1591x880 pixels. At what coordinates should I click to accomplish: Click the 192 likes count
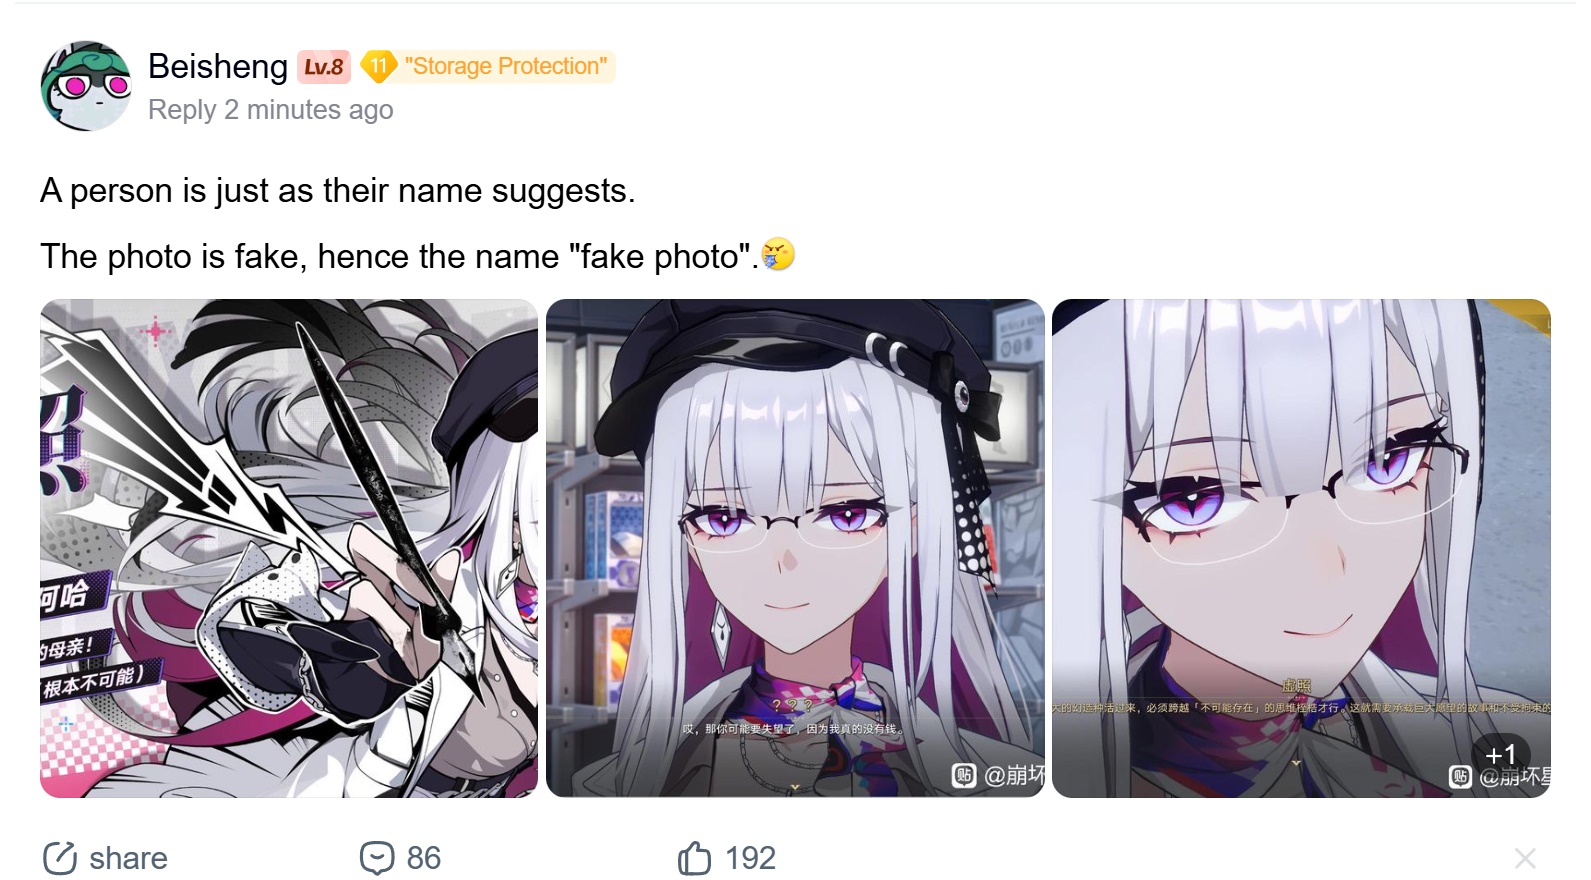coord(750,858)
